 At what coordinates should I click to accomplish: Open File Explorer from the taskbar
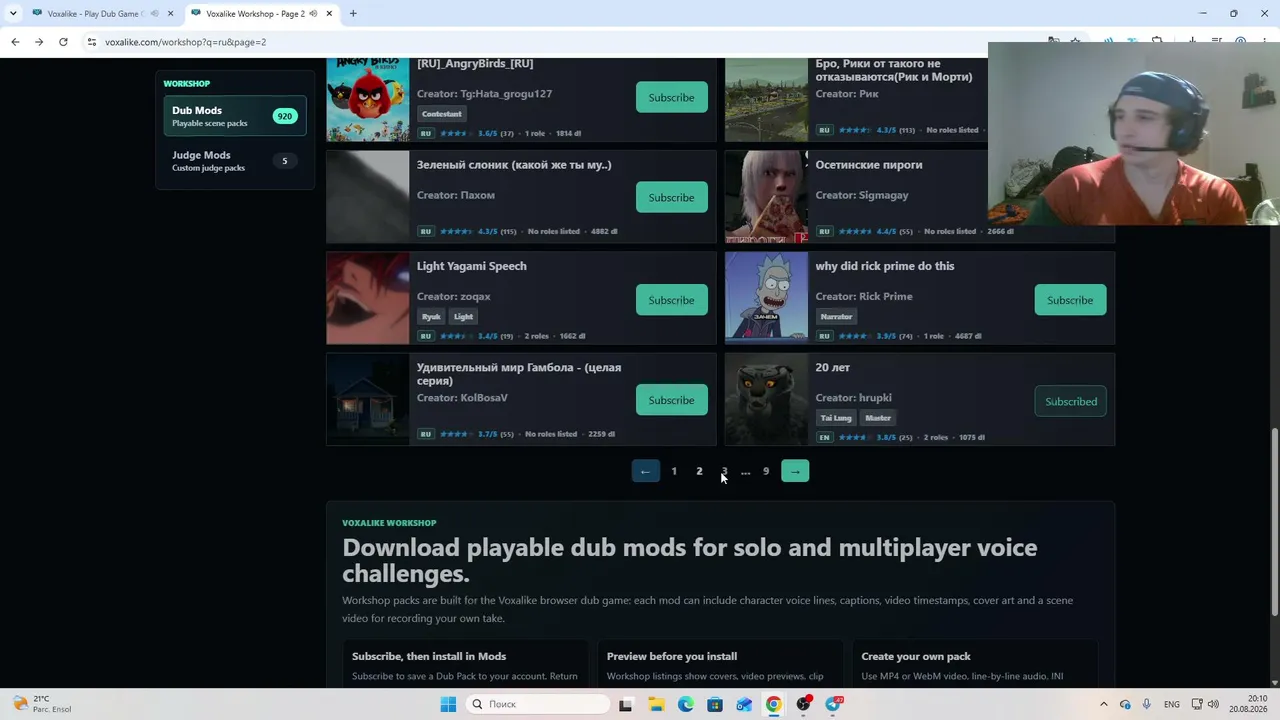click(x=656, y=704)
